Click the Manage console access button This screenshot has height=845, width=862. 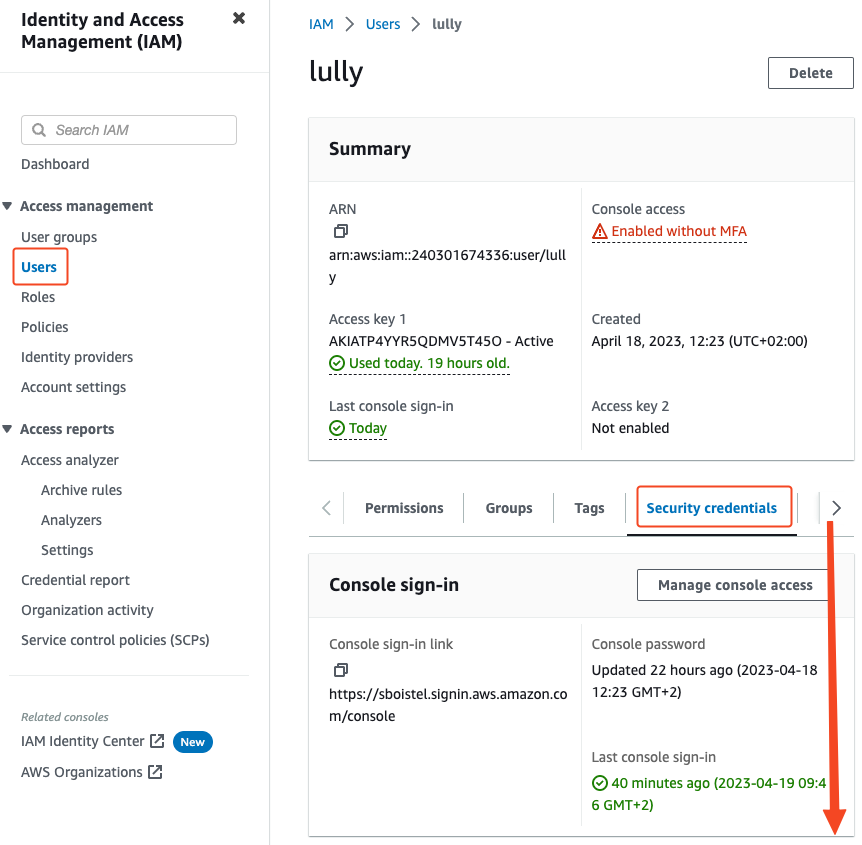(735, 585)
